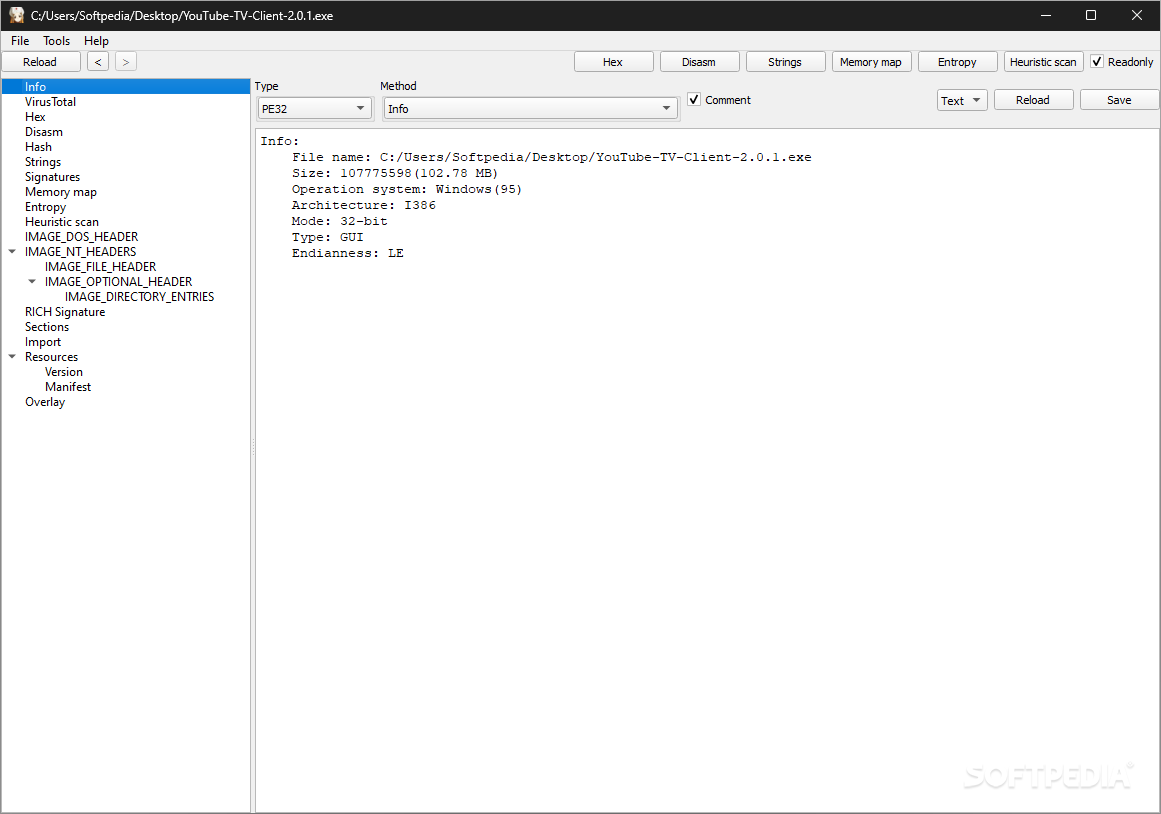Viewport: 1161px width, 814px height.
Task: Select Version under Resources
Action: (64, 372)
